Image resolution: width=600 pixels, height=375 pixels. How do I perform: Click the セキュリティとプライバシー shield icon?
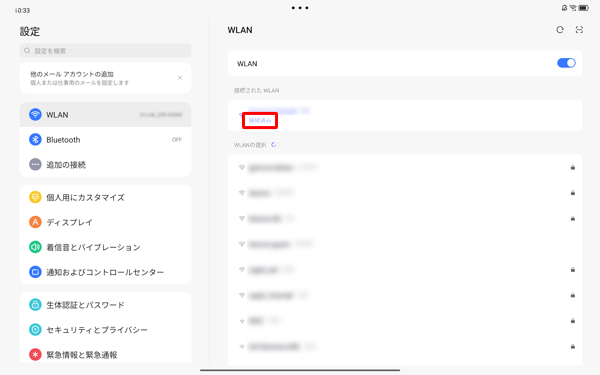pos(35,329)
